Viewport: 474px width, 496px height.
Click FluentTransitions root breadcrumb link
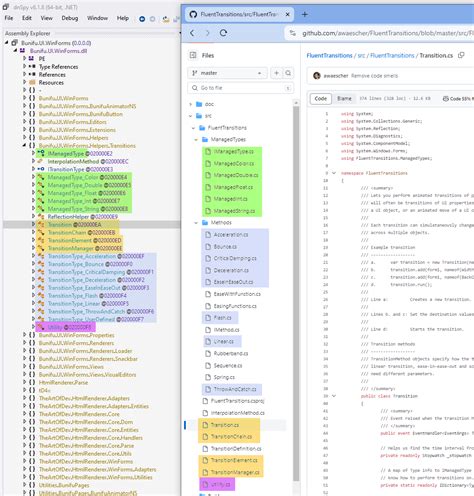tap(329, 55)
